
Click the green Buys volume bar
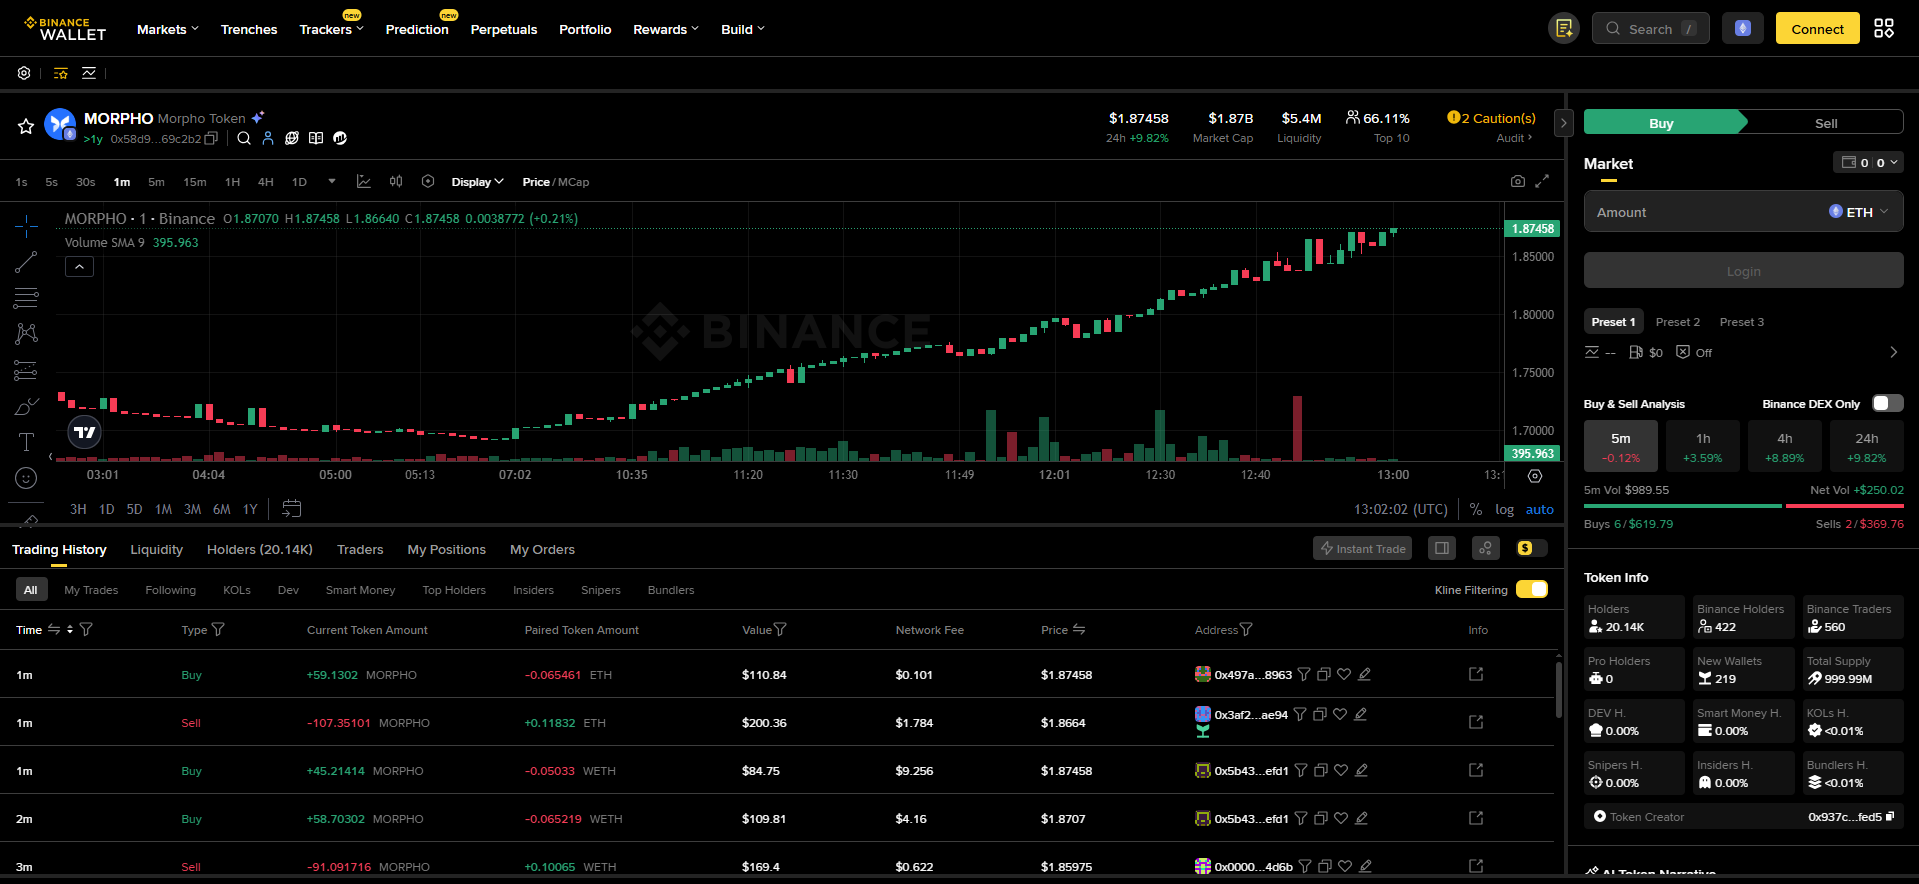tap(1682, 506)
